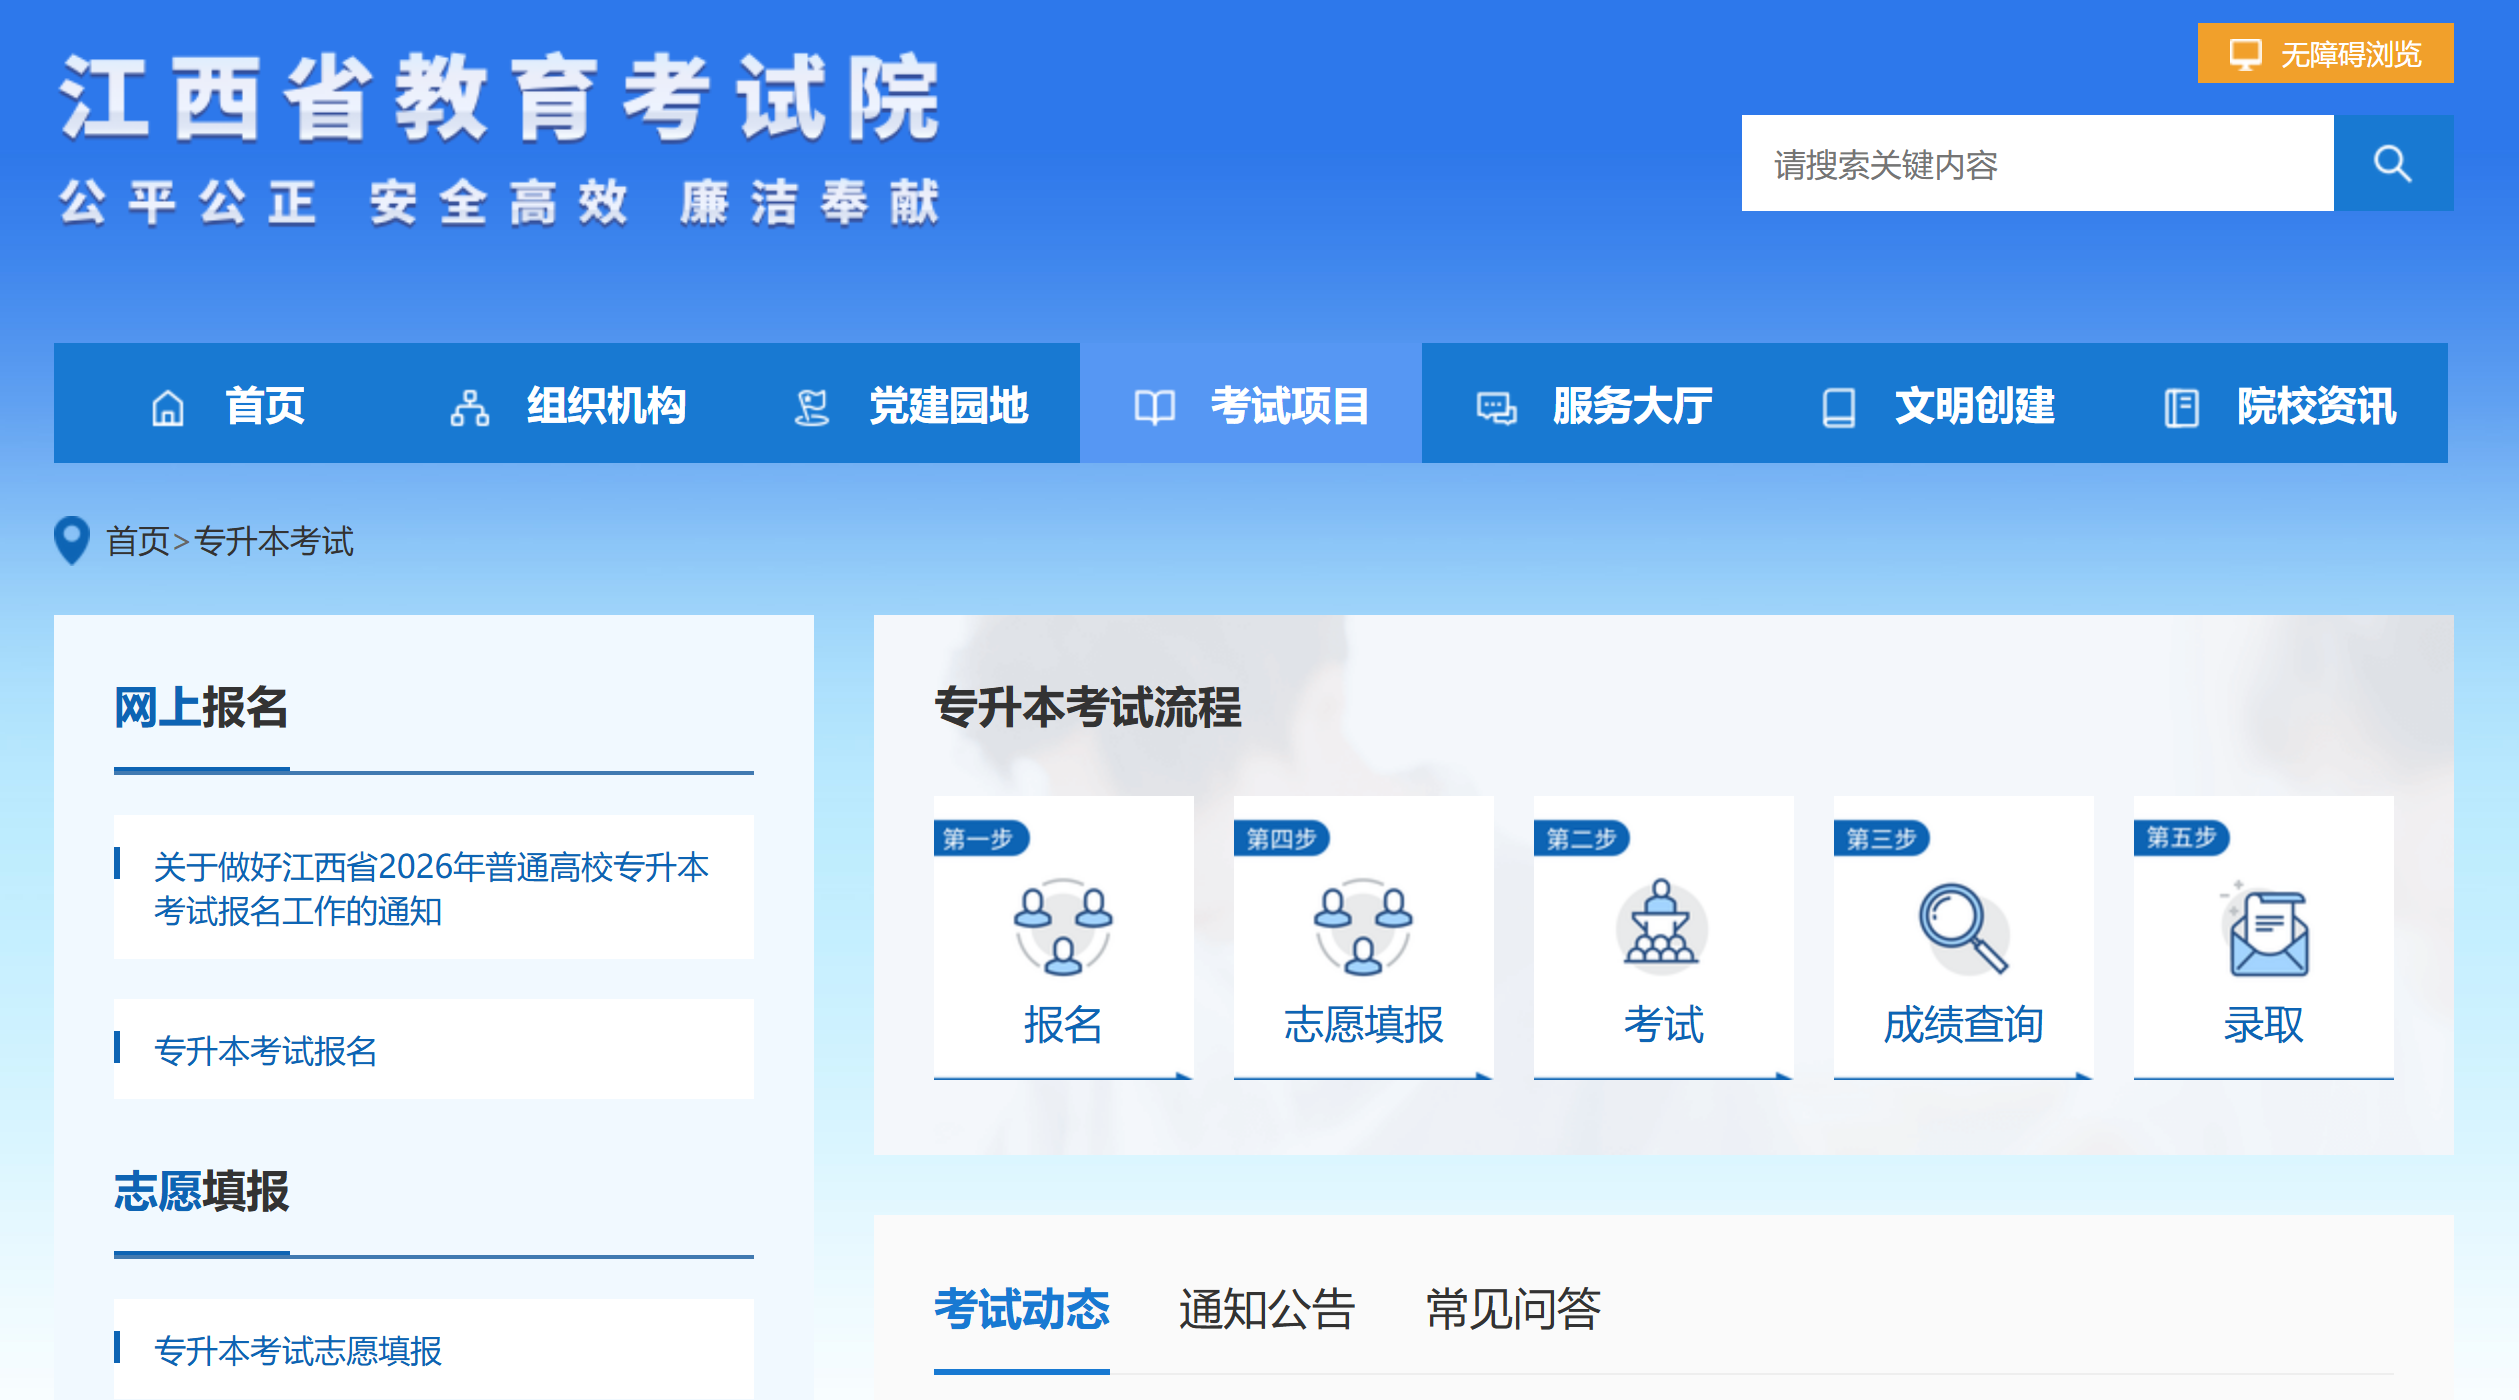The width and height of the screenshot is (2519, 1400).
Task: Click the 考试 podium step icon
Action: (x=1662, y=925)
